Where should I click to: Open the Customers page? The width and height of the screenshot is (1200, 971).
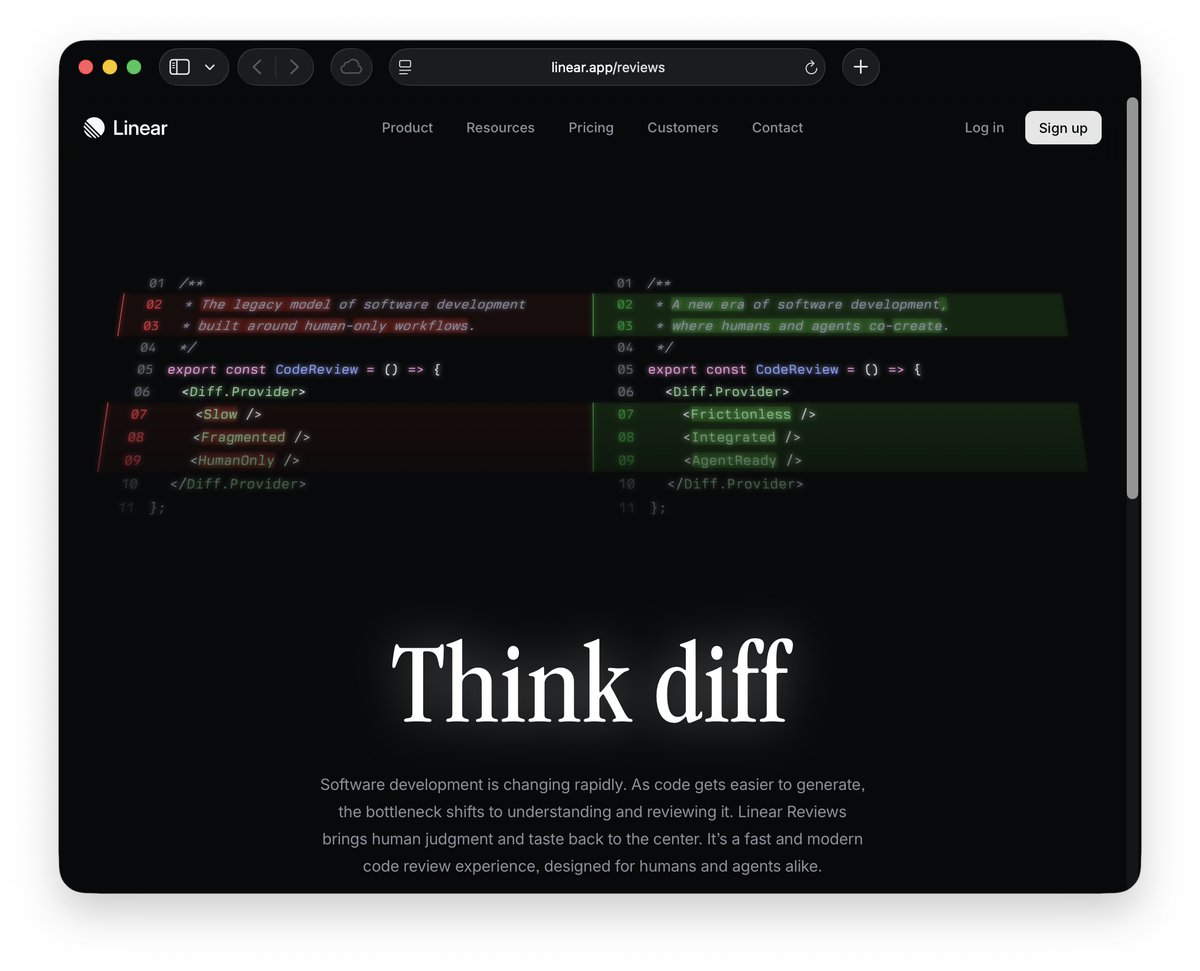[x=683, y=127]
